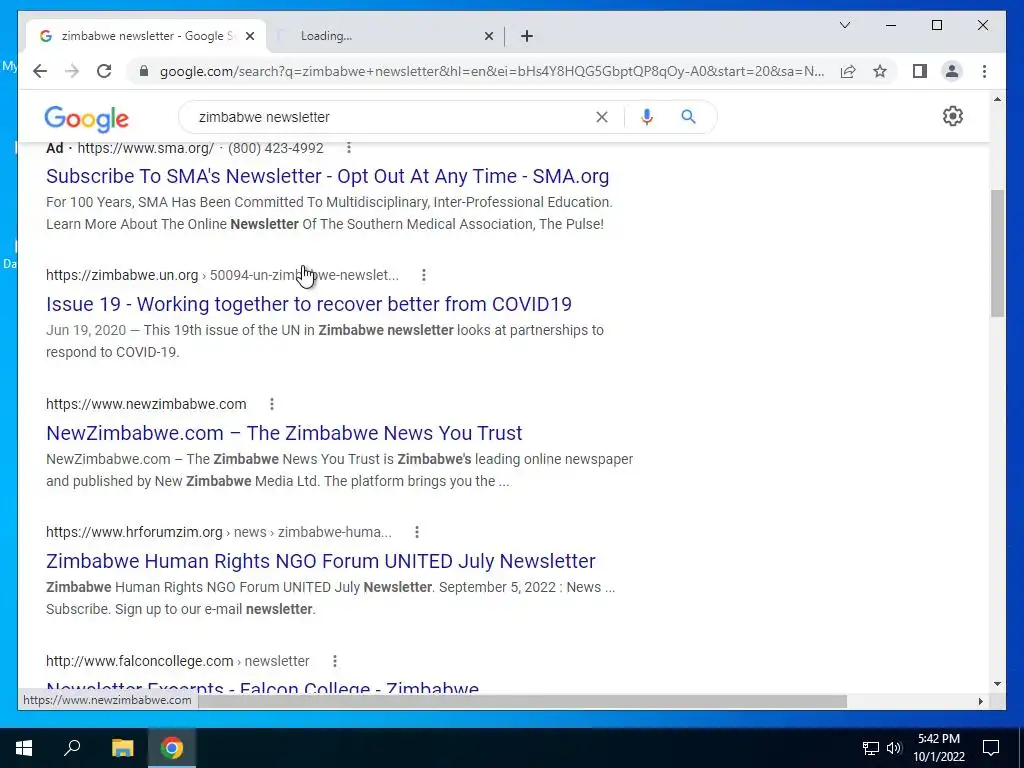Click the scroll up arrow
Screen dimensions: 1024x768
pos(997,100)
